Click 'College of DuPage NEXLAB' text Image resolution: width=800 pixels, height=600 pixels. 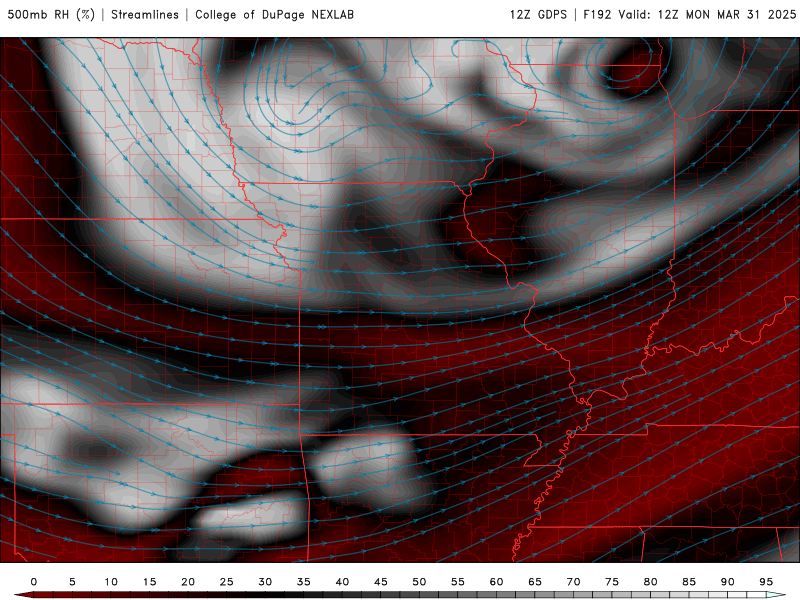274,15
